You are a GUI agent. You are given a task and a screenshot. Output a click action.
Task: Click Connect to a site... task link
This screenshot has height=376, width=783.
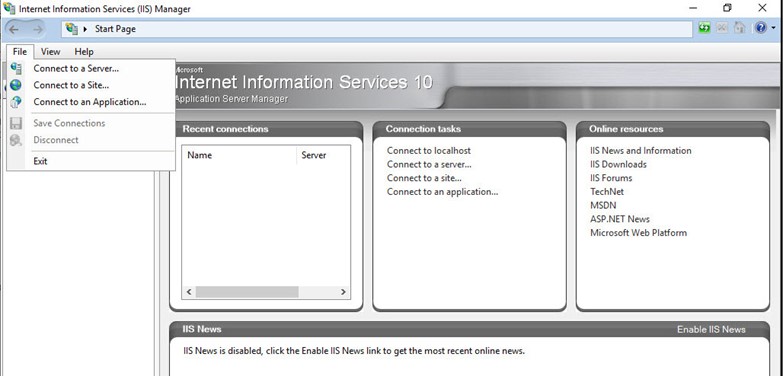pos(424,178)
